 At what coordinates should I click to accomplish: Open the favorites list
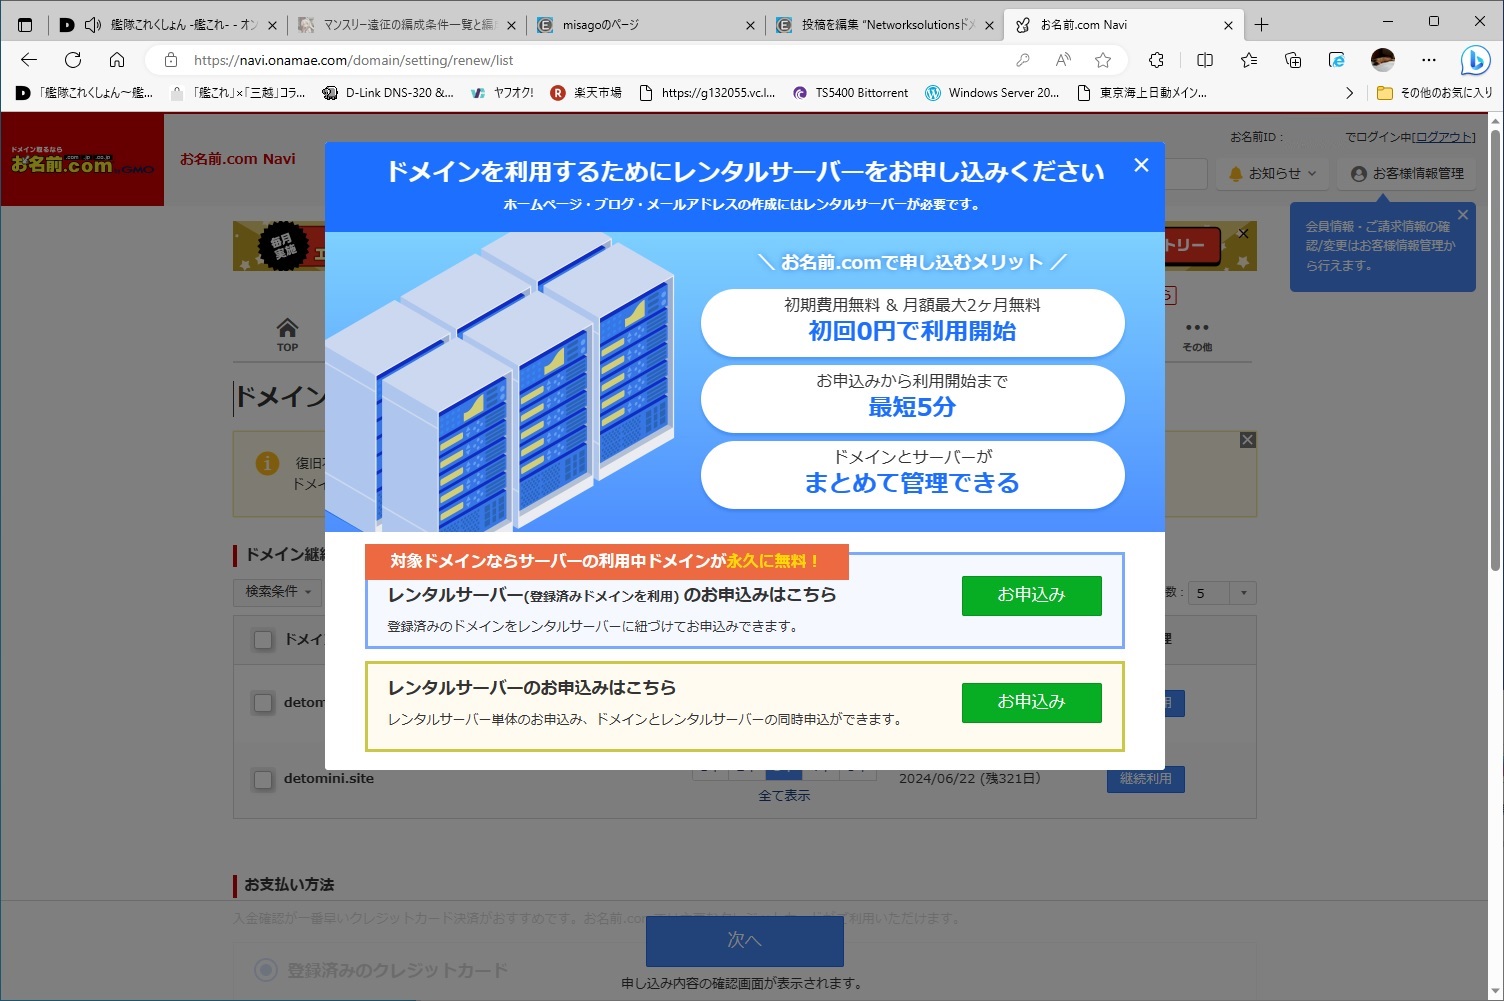1249,60
